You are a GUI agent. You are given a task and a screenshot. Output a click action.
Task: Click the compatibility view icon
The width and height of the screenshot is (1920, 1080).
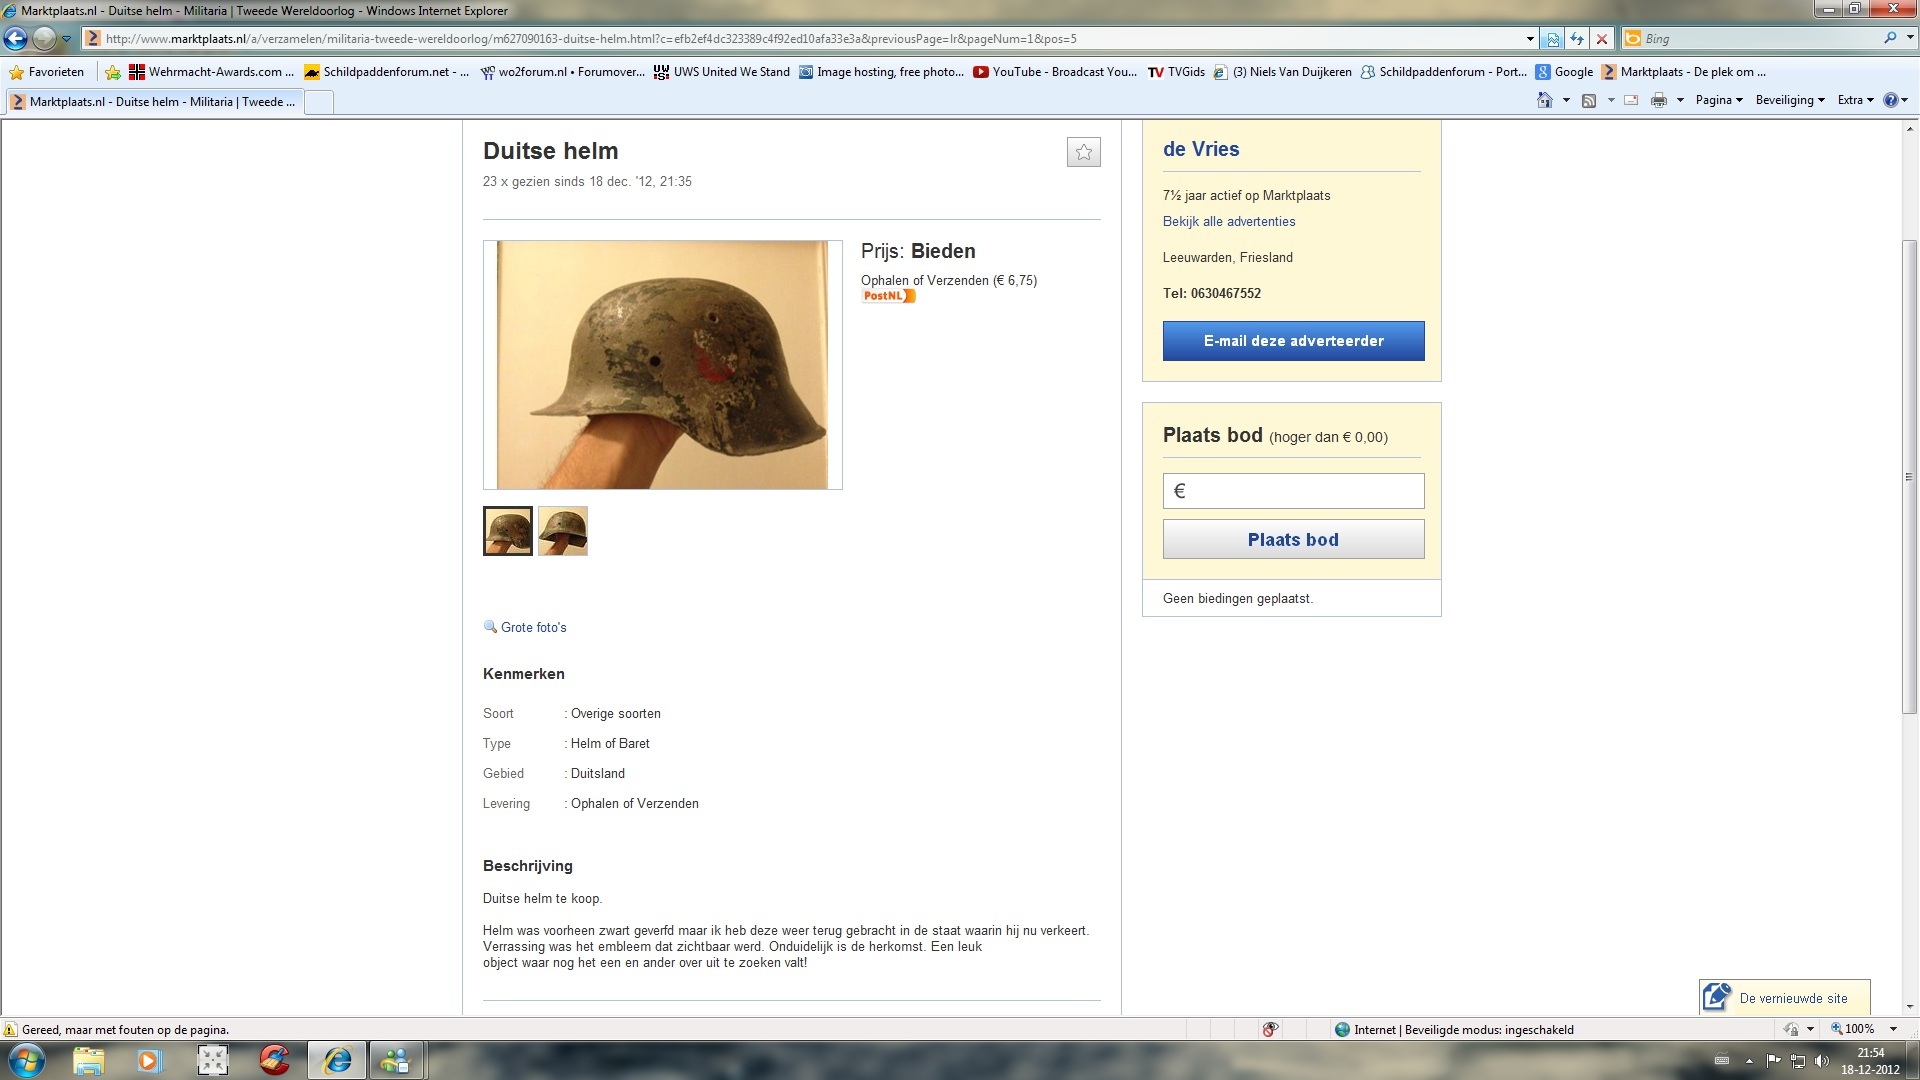point(1552,39)
